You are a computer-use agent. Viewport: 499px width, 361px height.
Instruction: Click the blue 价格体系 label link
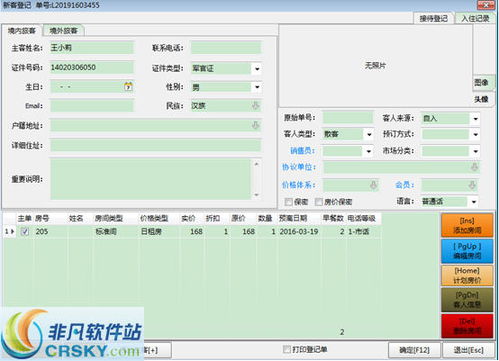299,185
